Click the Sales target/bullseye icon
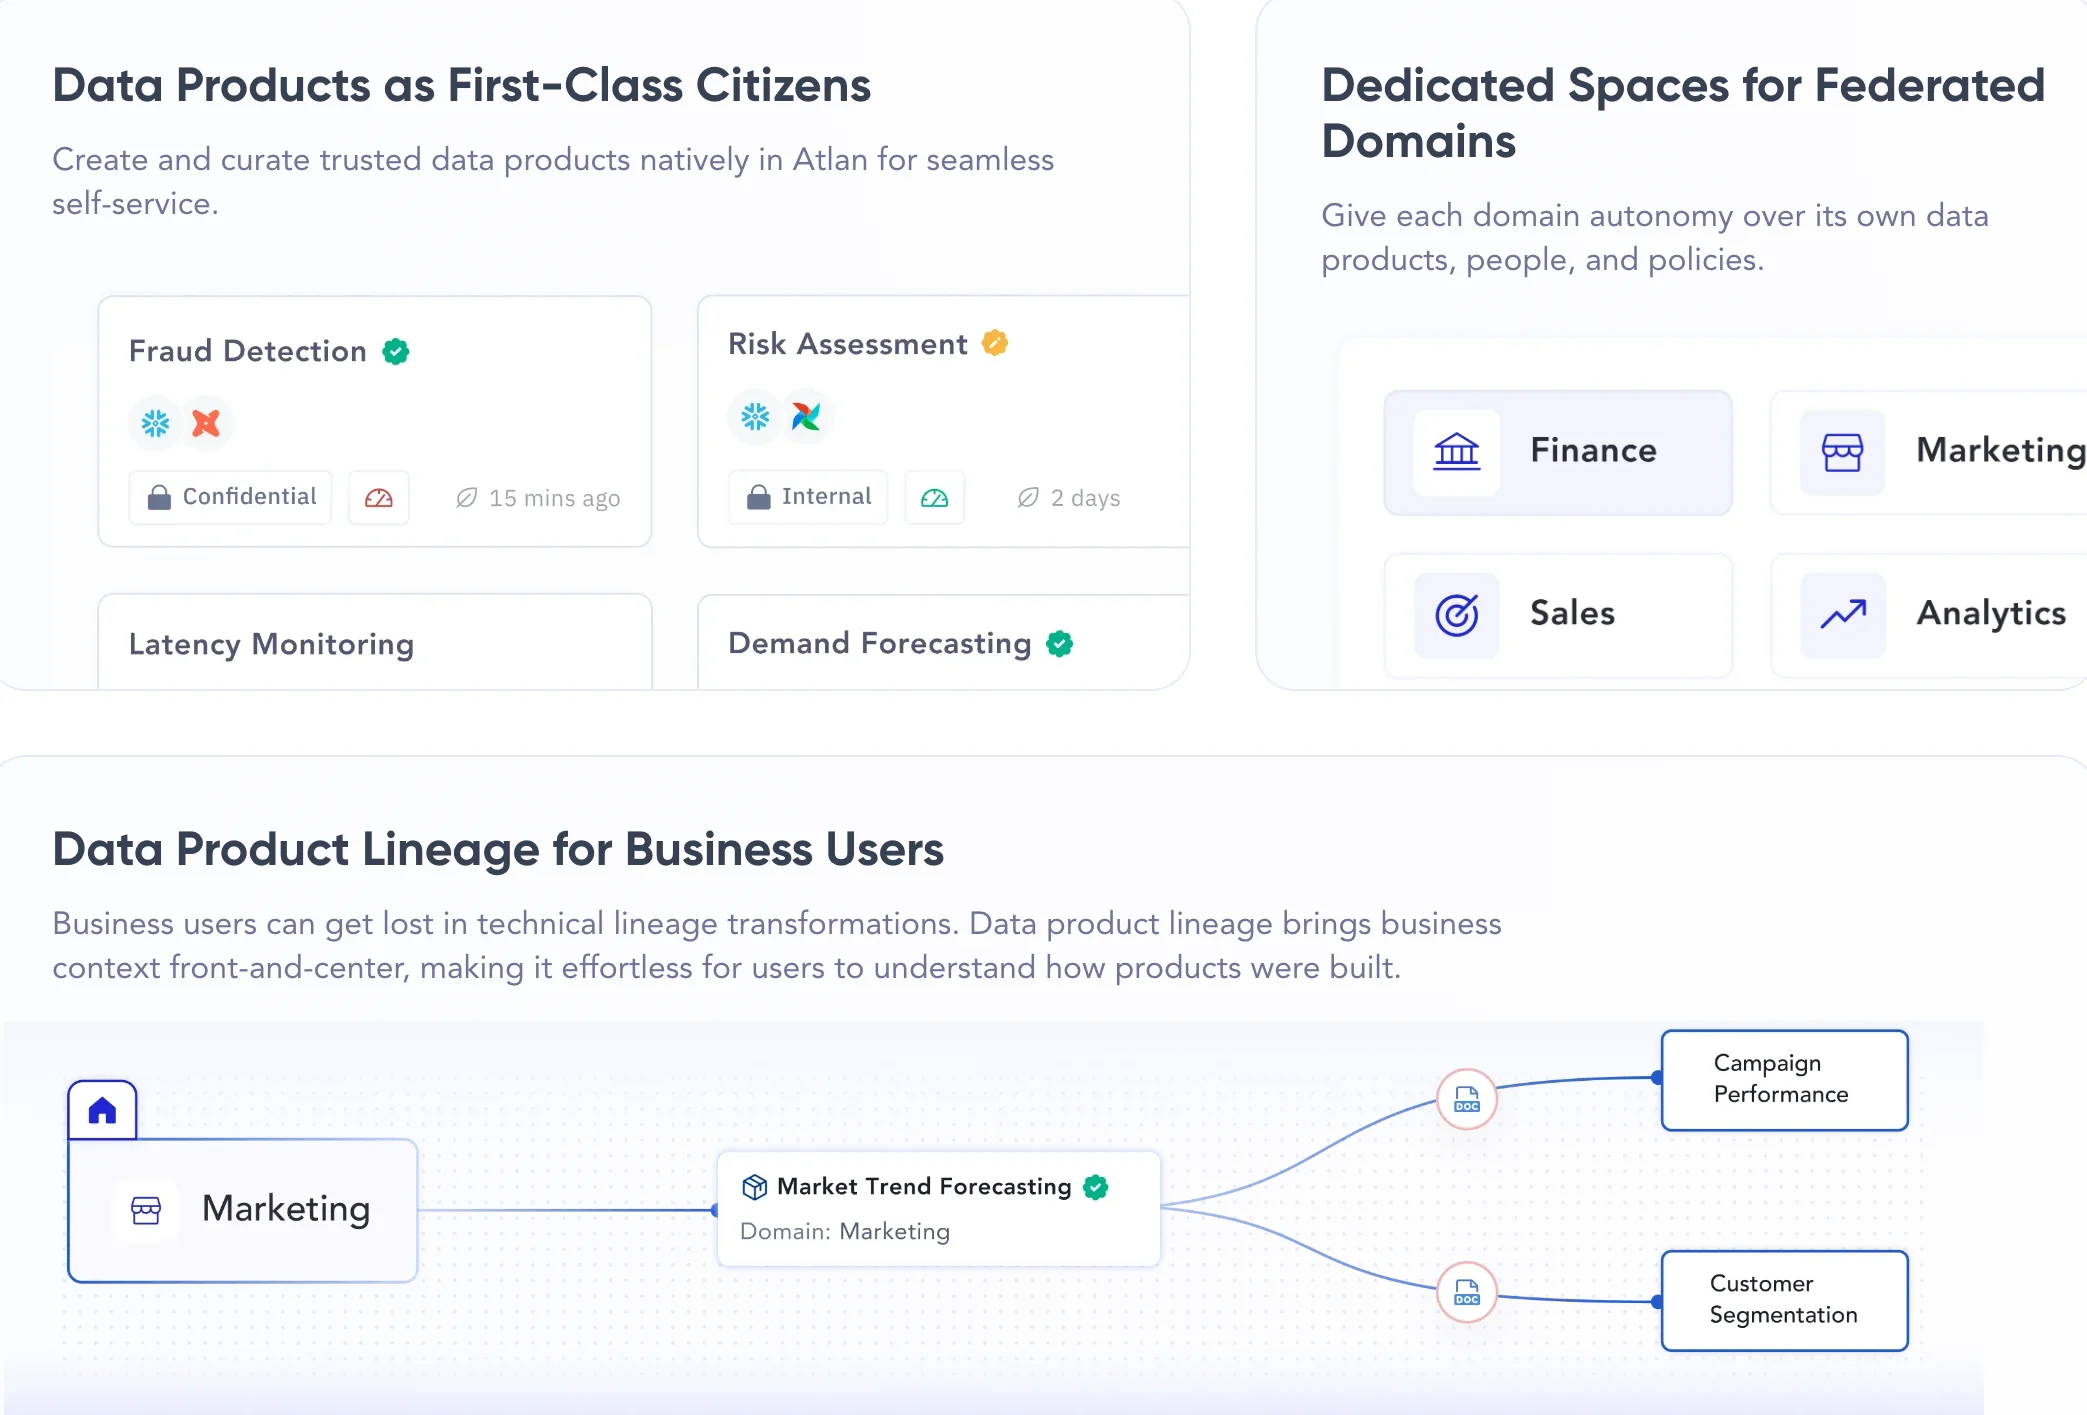 [1452, 613]
